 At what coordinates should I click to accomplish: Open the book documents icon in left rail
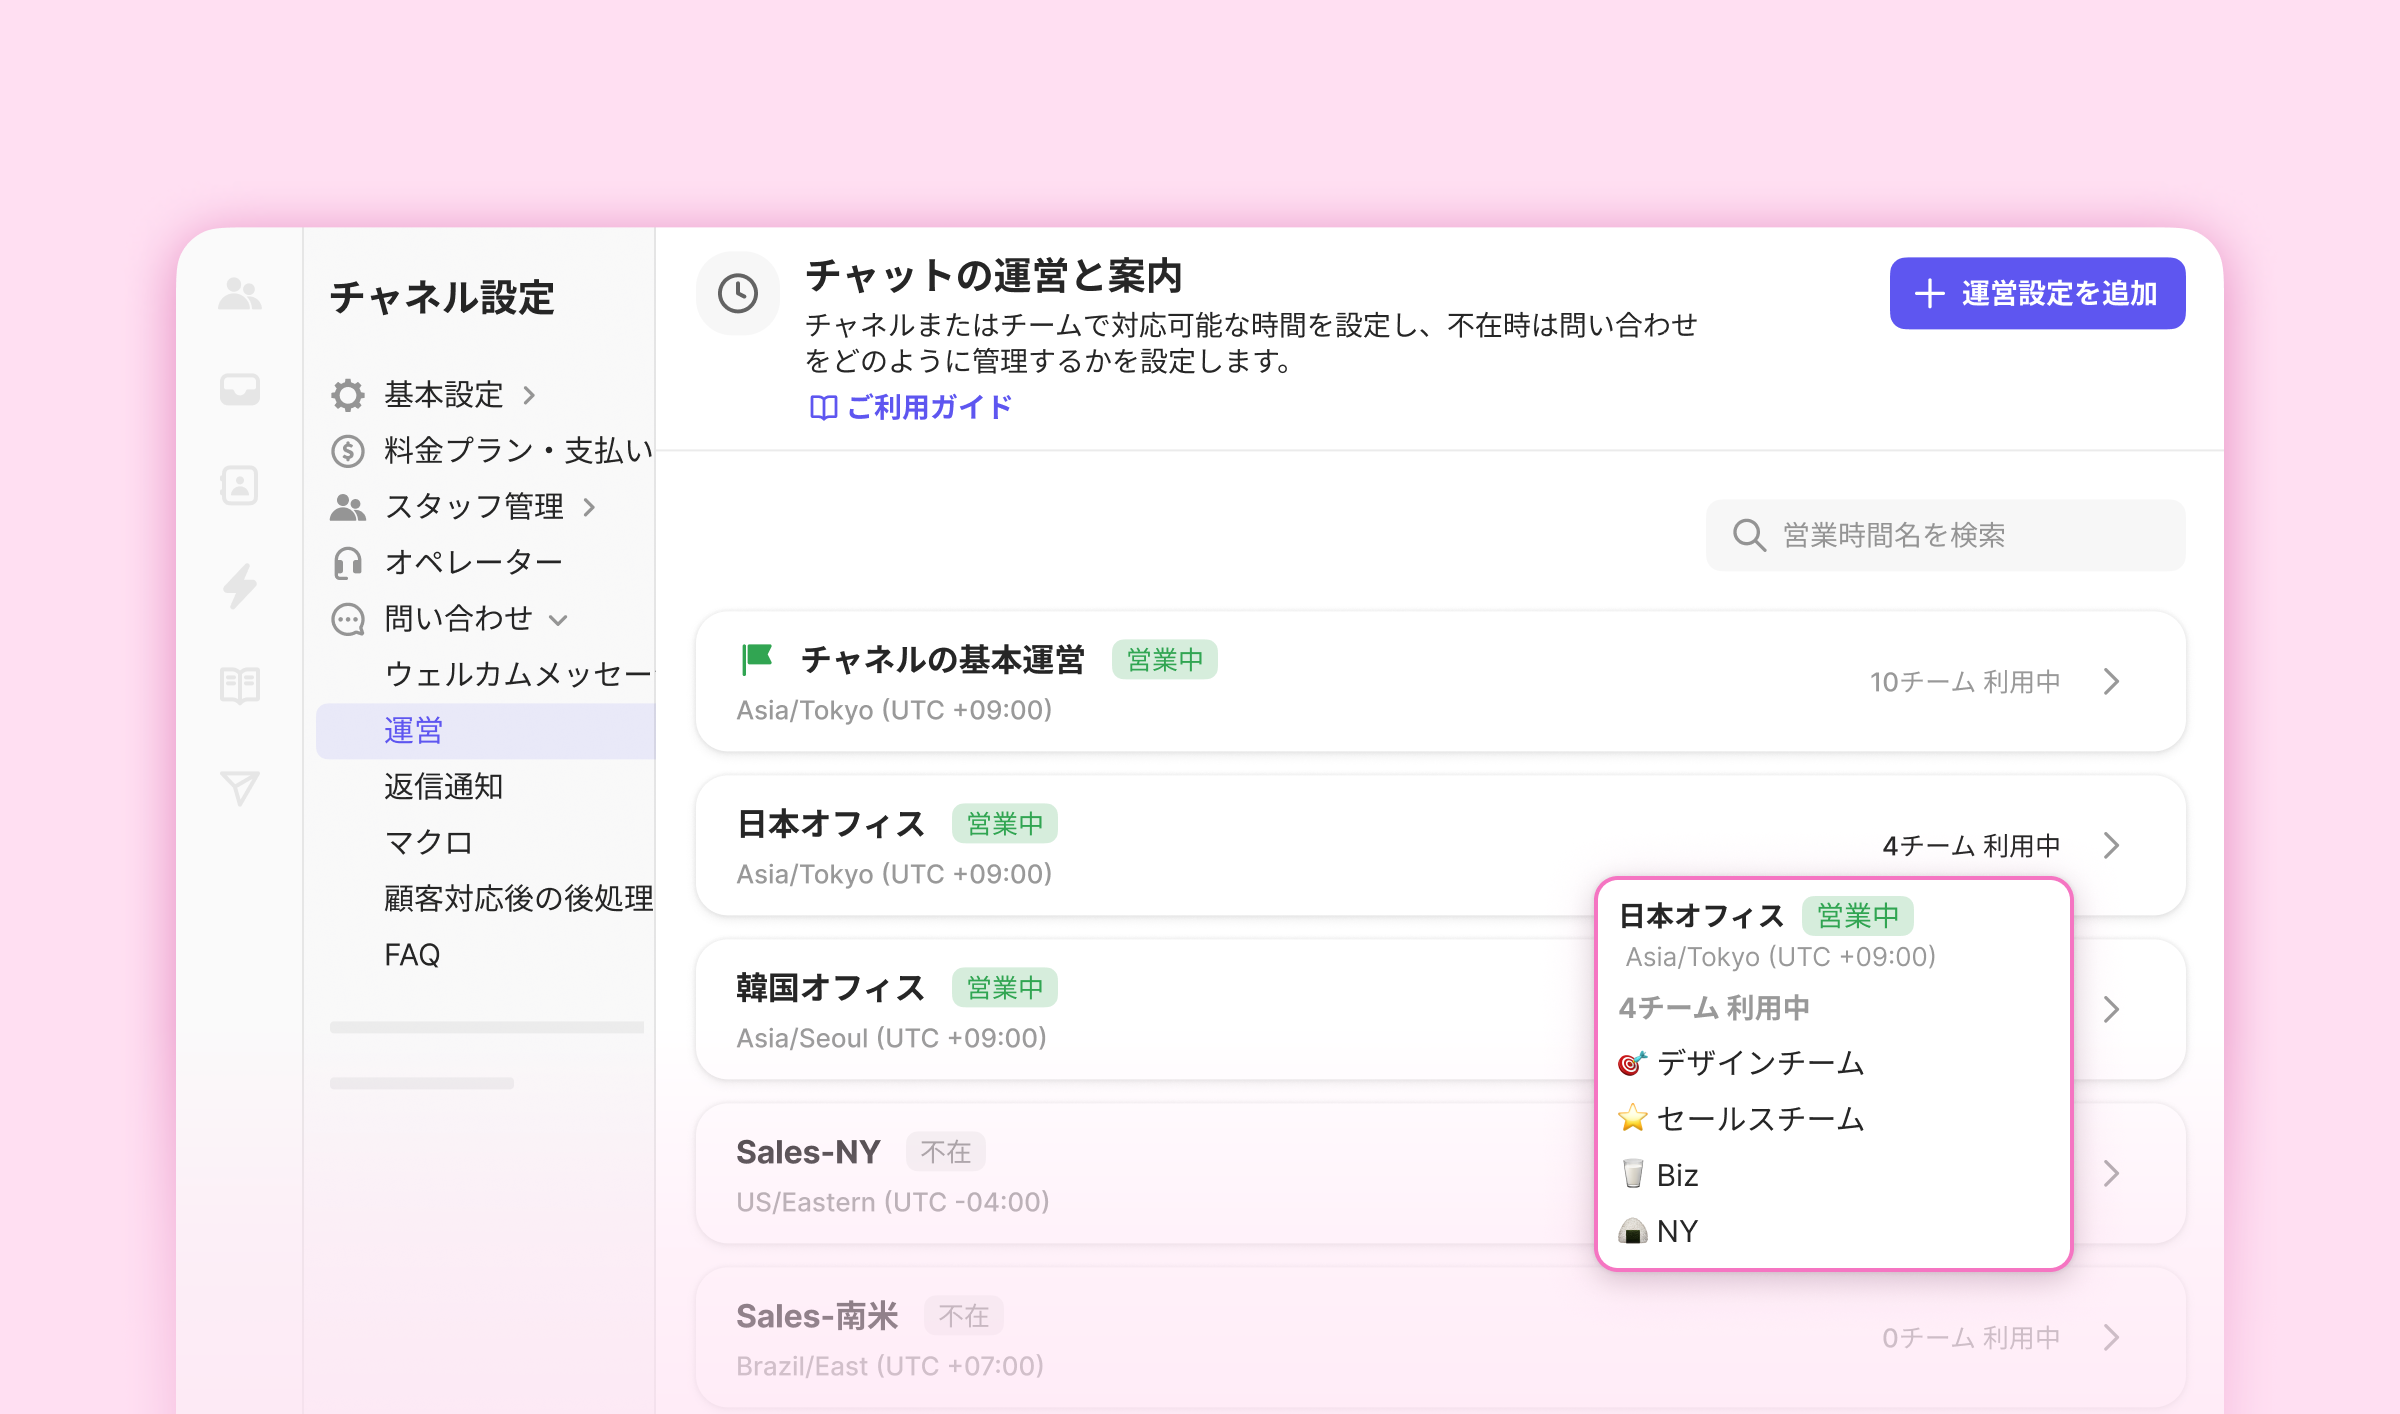click(x=240, y=686)
